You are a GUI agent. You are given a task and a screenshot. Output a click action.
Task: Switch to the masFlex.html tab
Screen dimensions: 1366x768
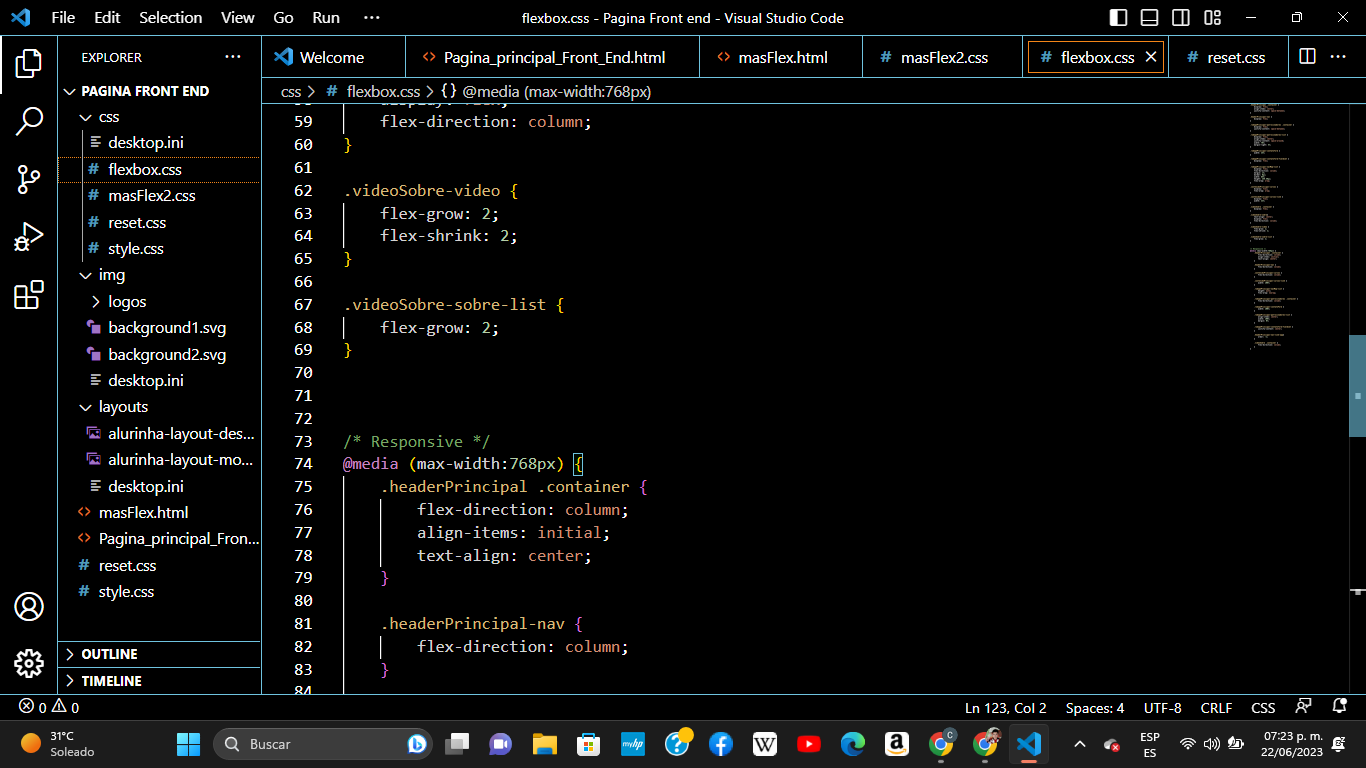pyautogui.click(x=781, y=57)
